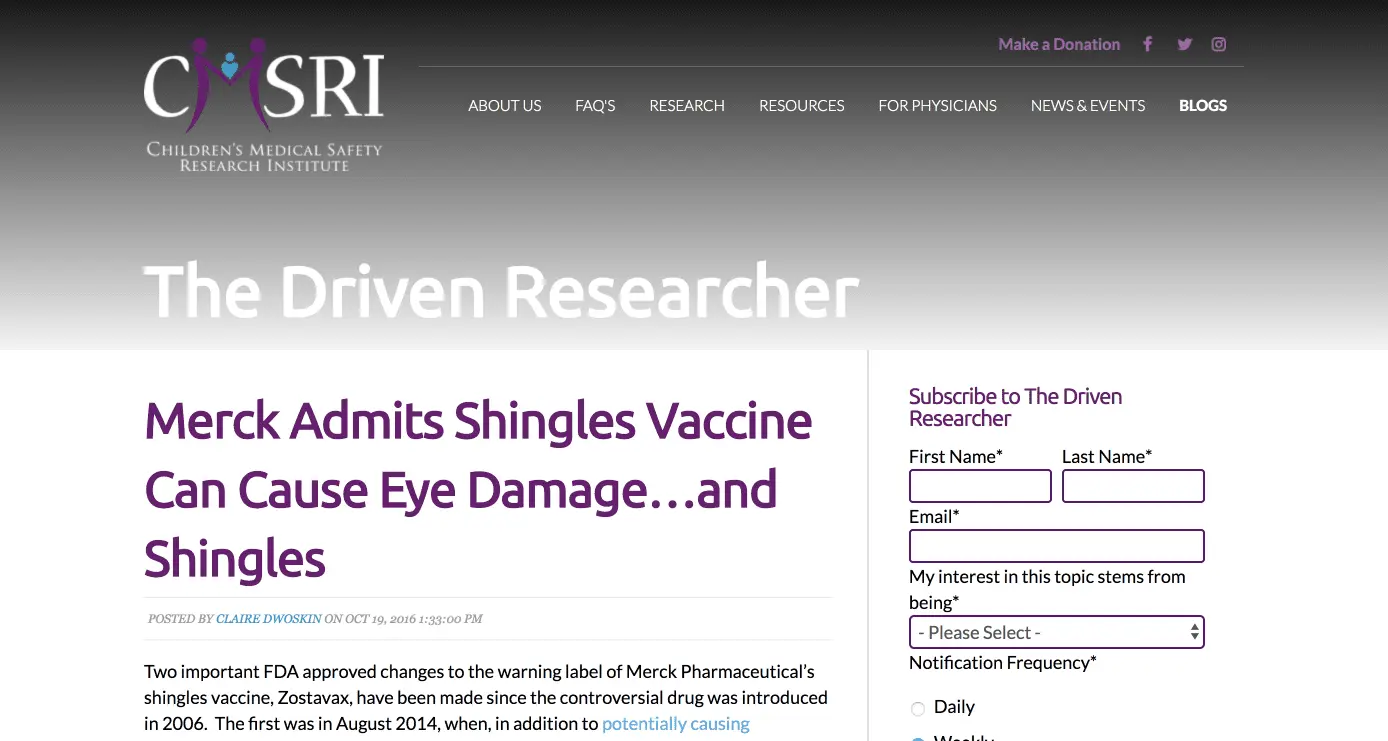Go to the Blogs section
The height and width of the screenshot is (741, 1388).
coord(1203,105)
